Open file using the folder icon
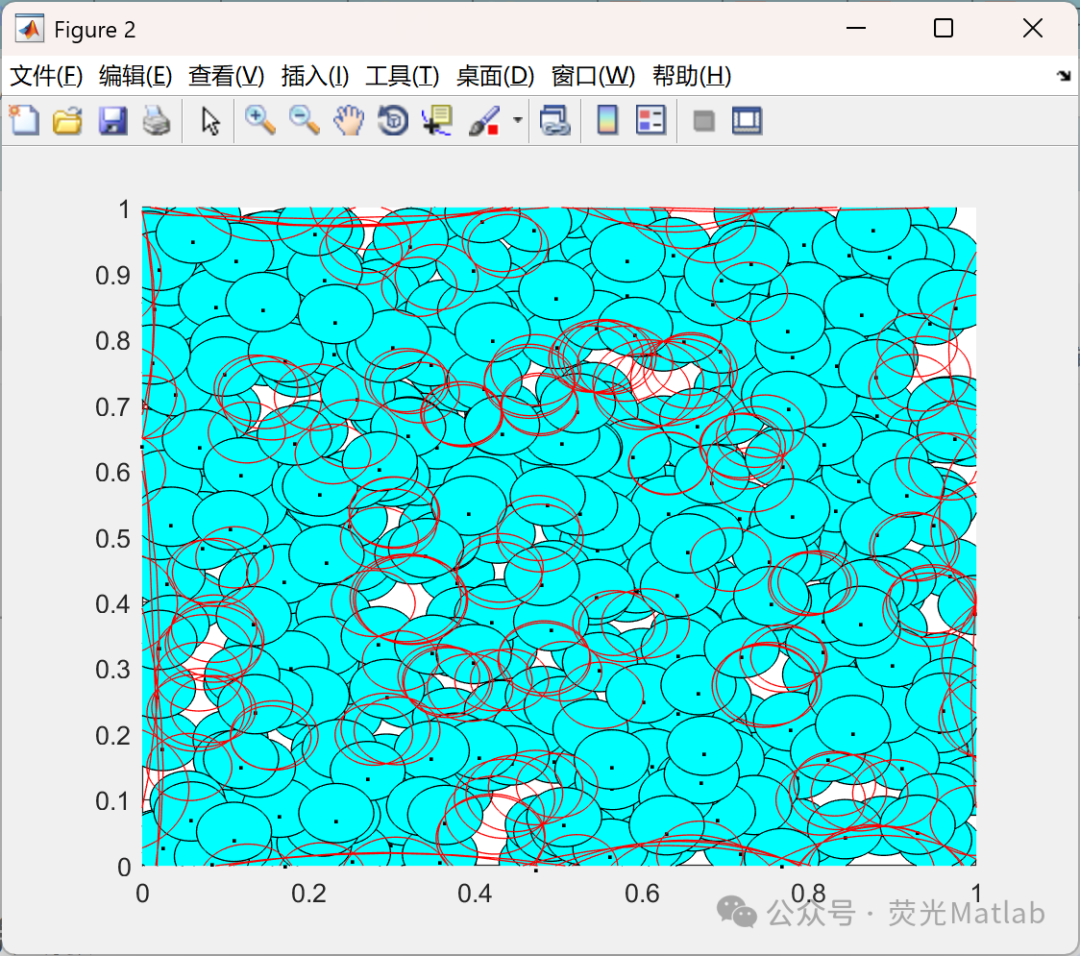The width and height of the screenshot is (1080, 956). [68, 121]
